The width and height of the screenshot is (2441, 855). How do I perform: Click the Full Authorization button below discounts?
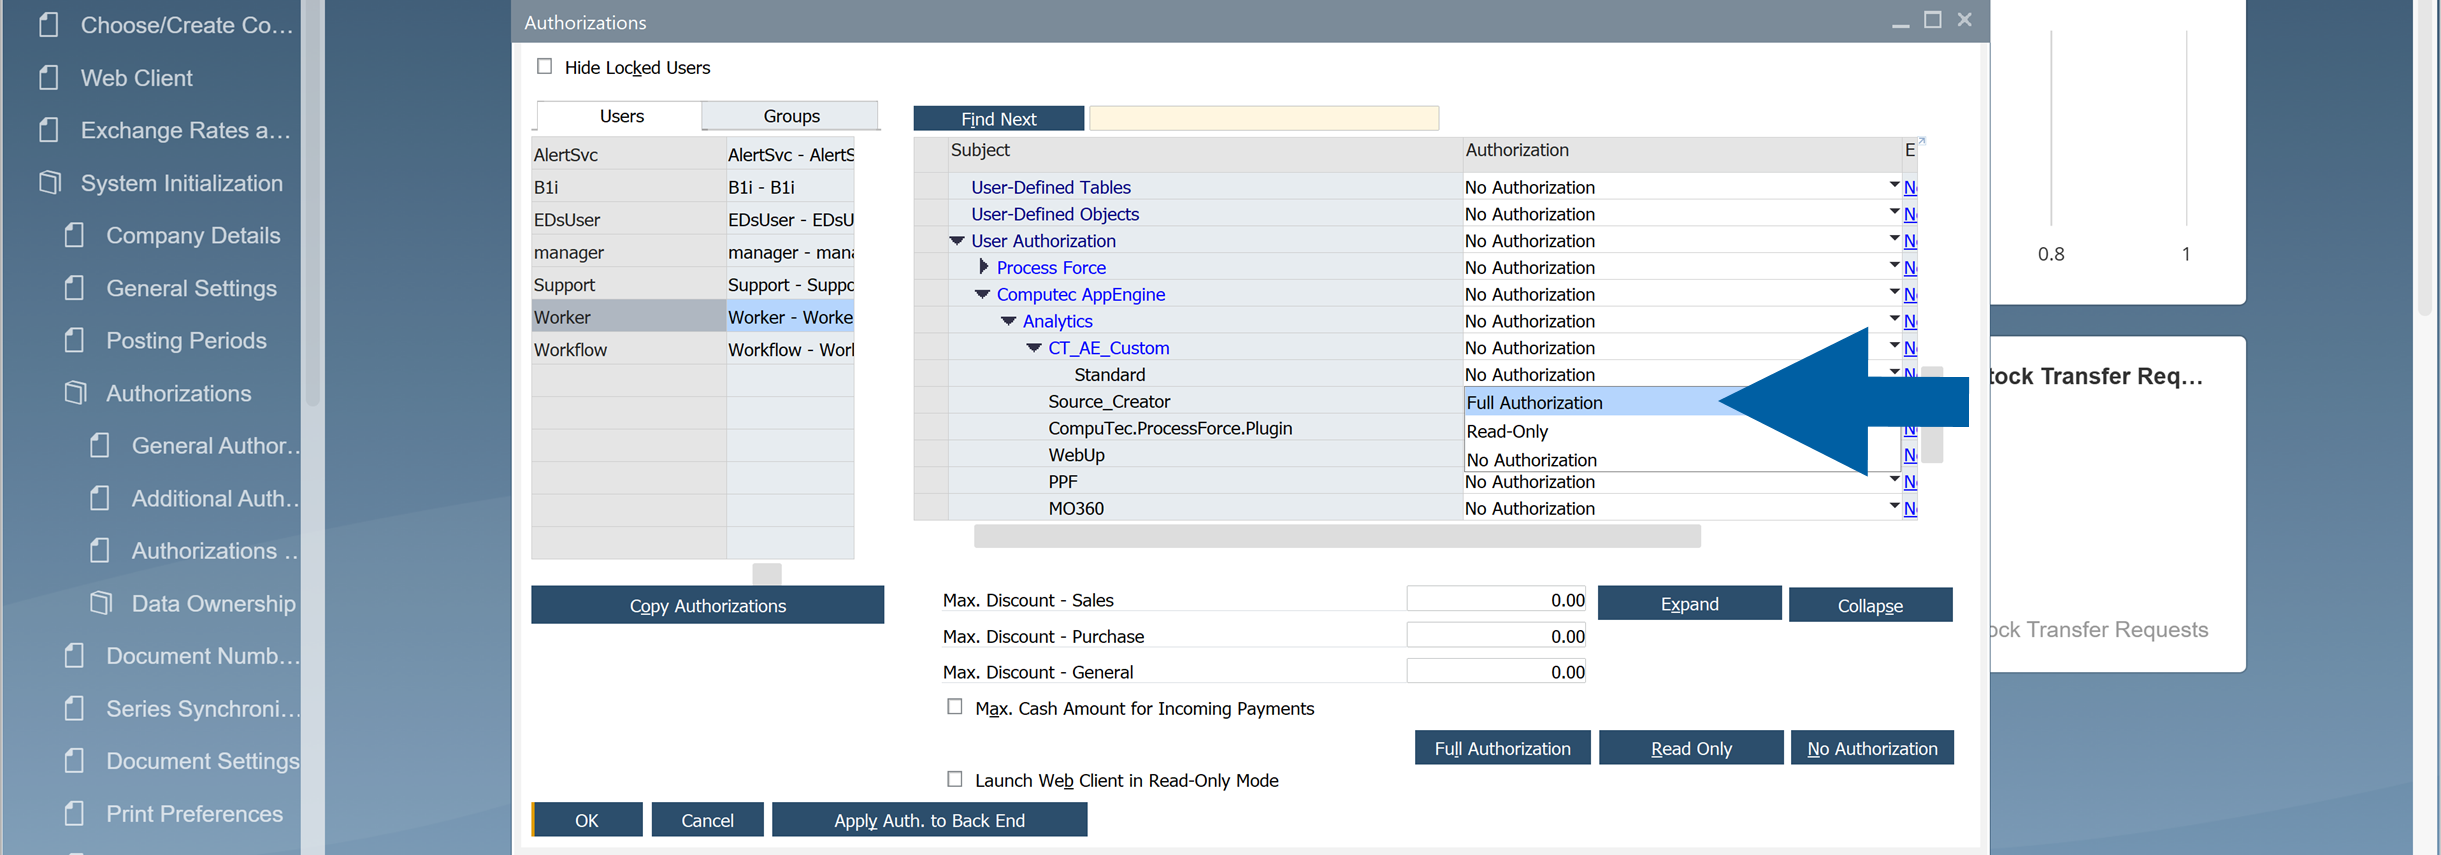tap(1502, 748)
